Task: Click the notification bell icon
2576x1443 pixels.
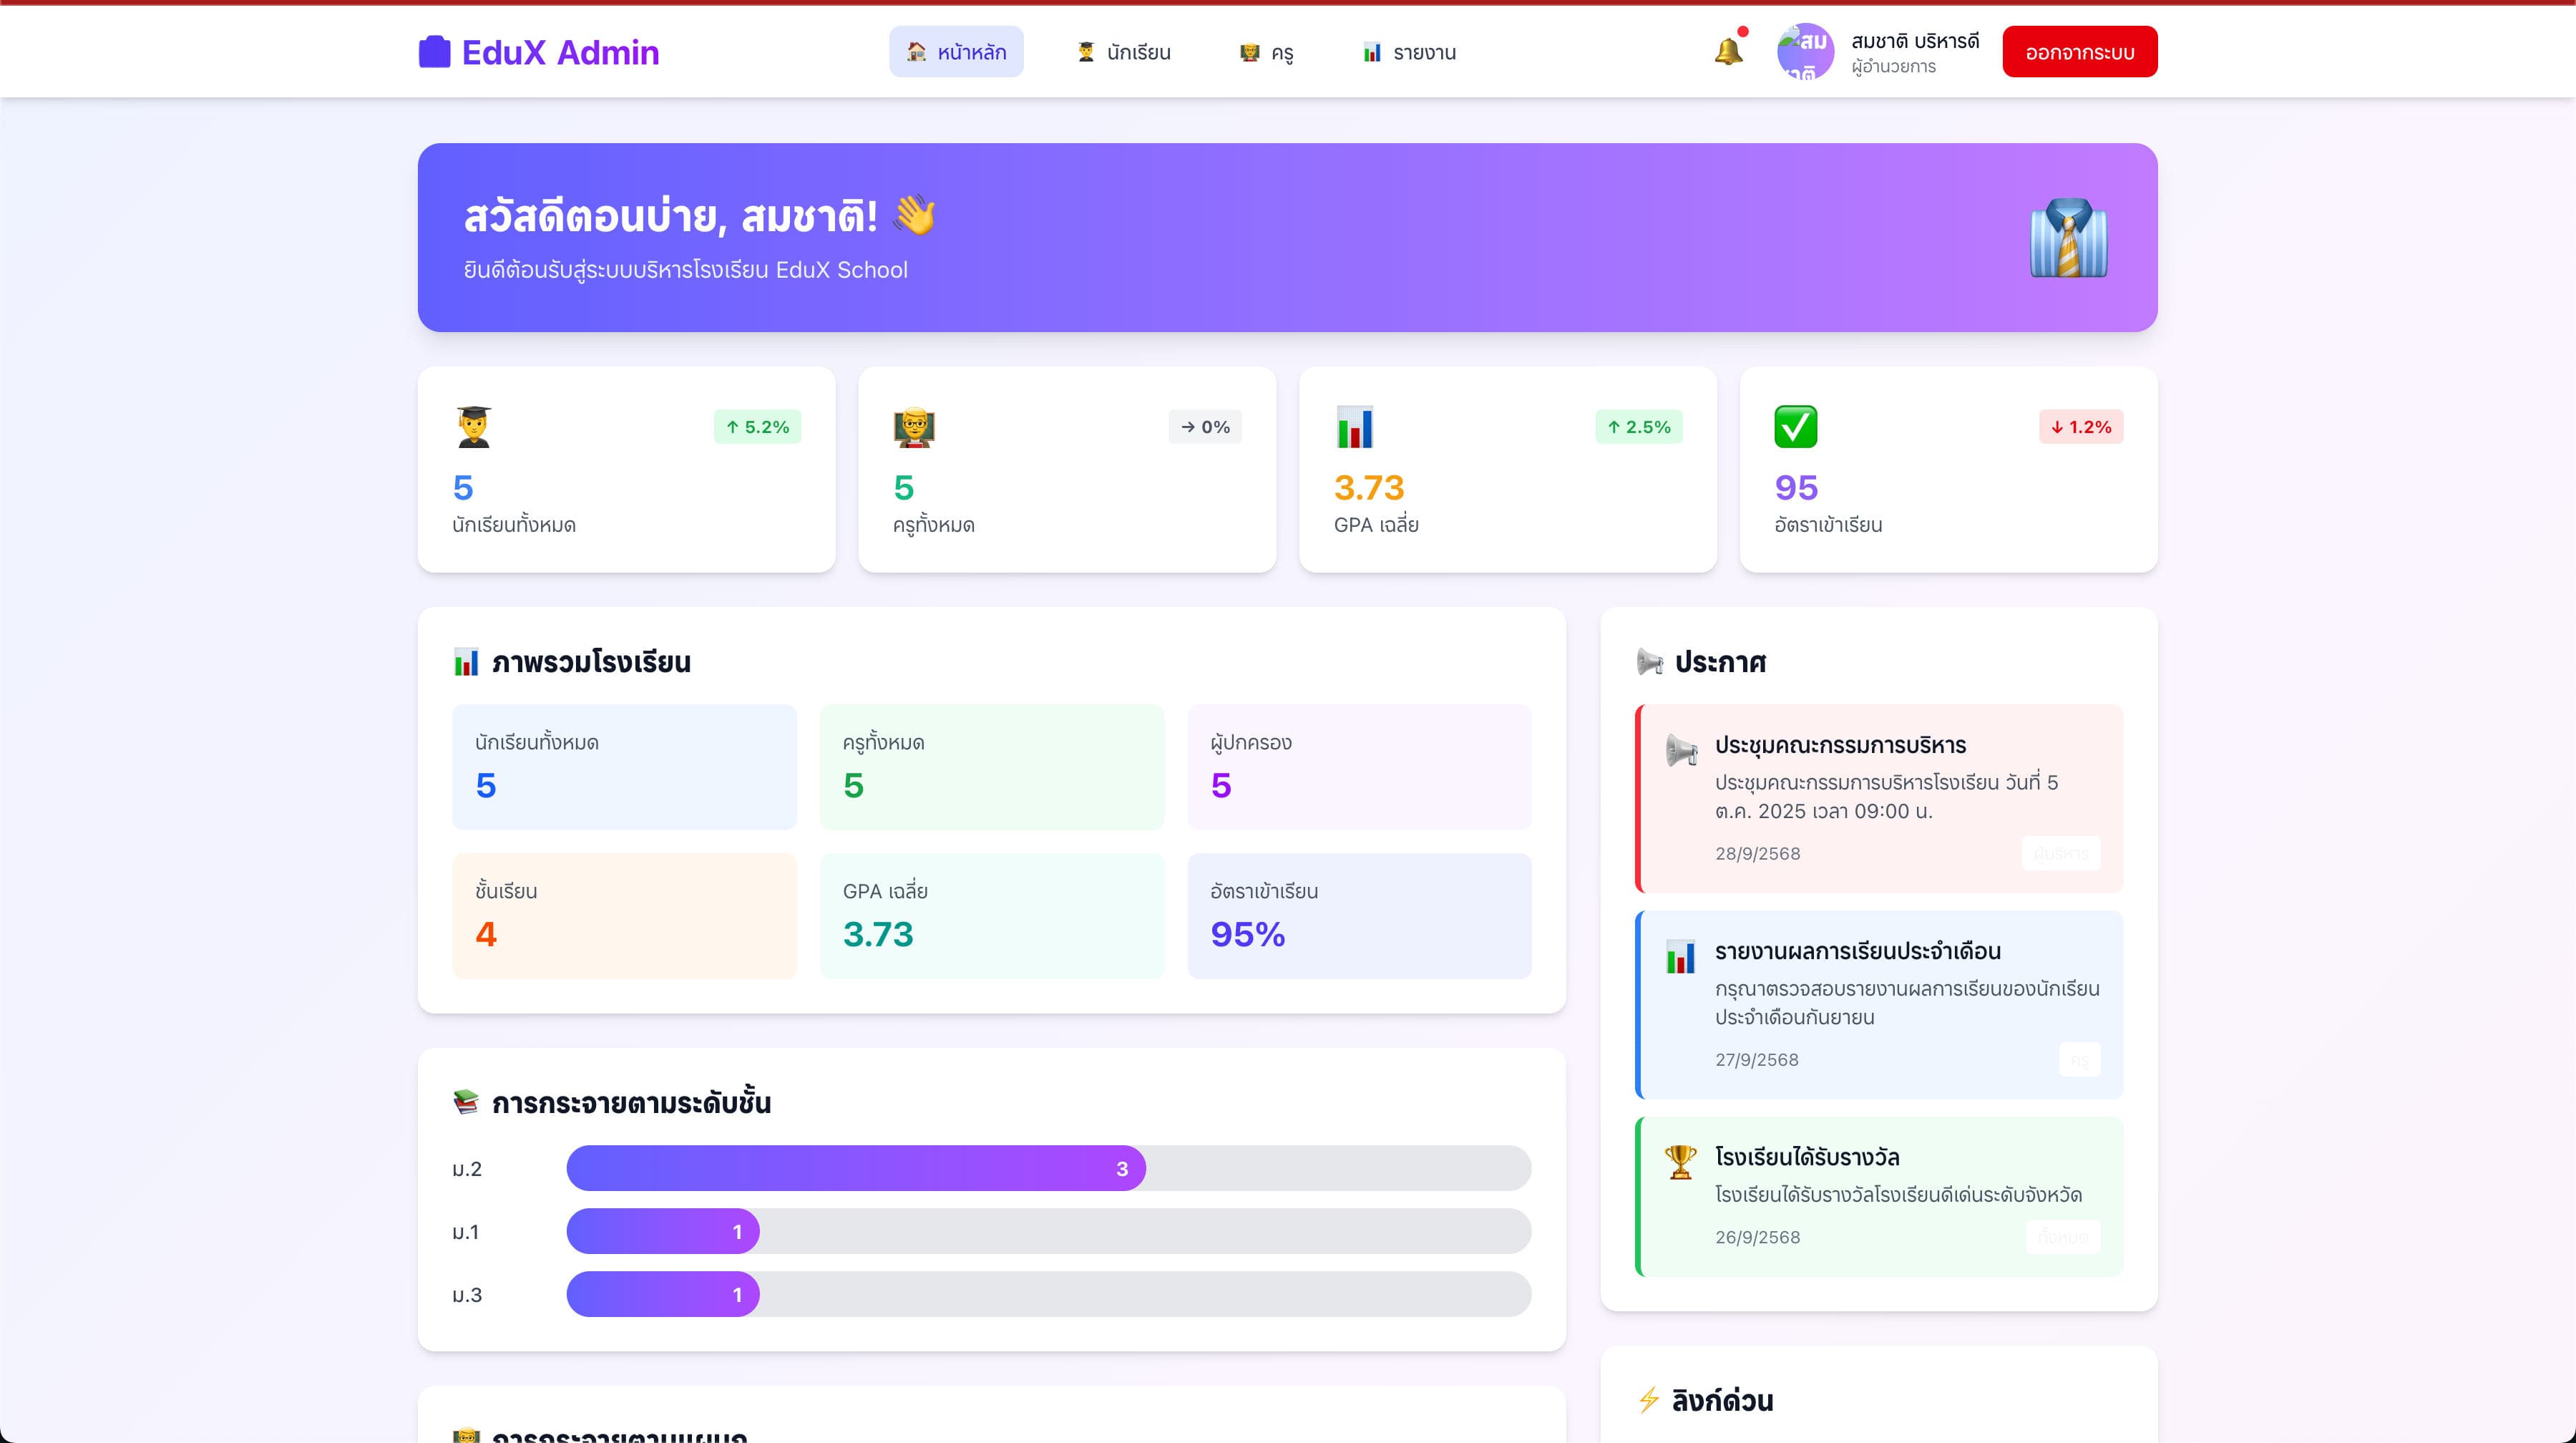Action: [x=1728, y=51]
